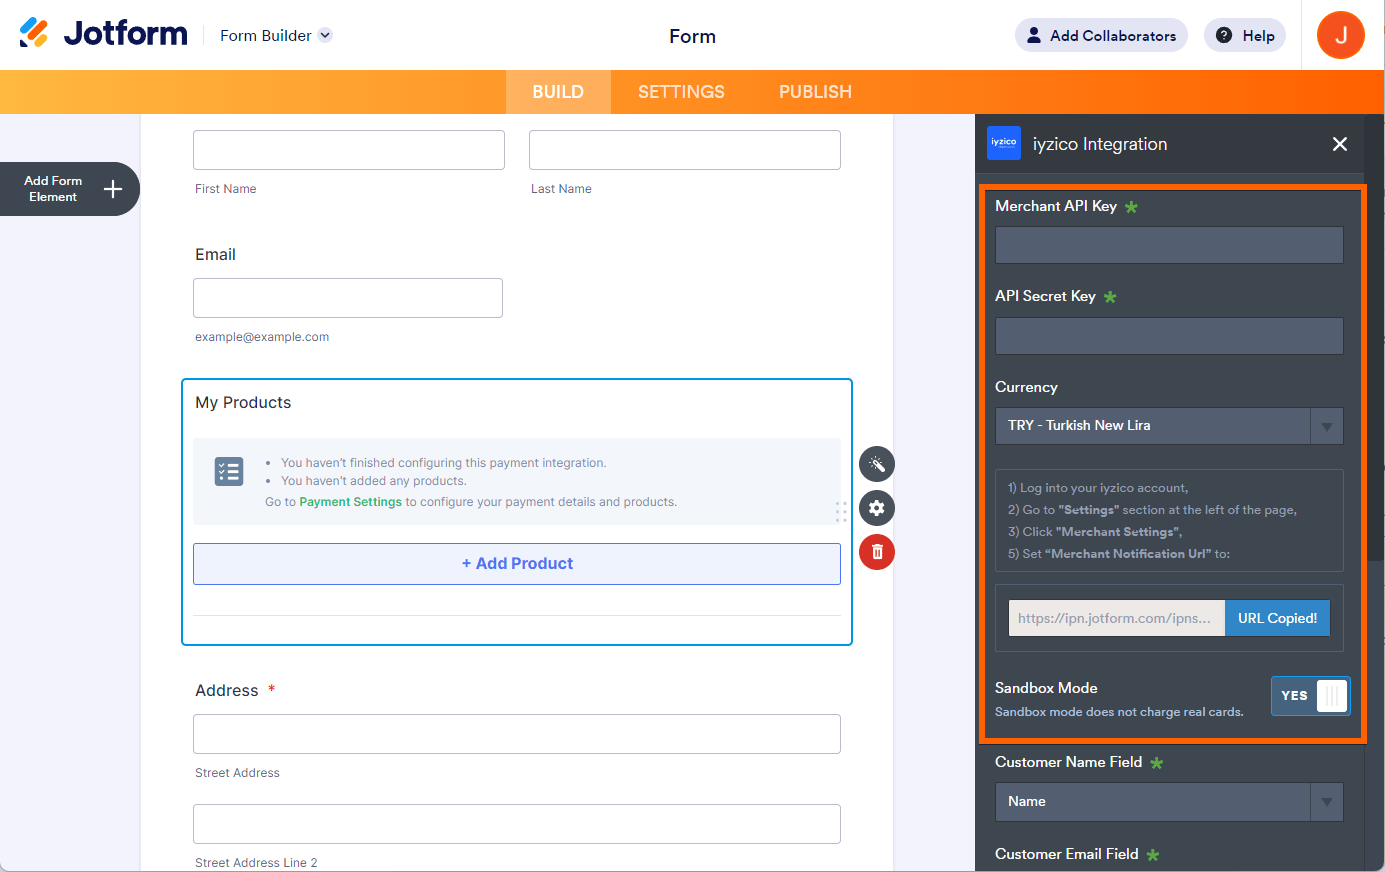Image resolution: width=1385 pixels, height=872 pixels.
Task: Click the Add Product button
Action: click(517, 564)
